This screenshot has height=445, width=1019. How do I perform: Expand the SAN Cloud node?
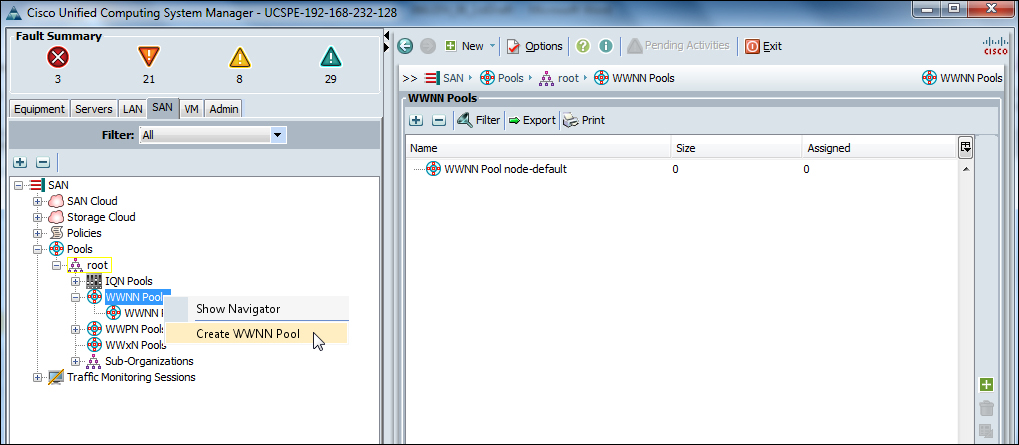click(38, 201)
